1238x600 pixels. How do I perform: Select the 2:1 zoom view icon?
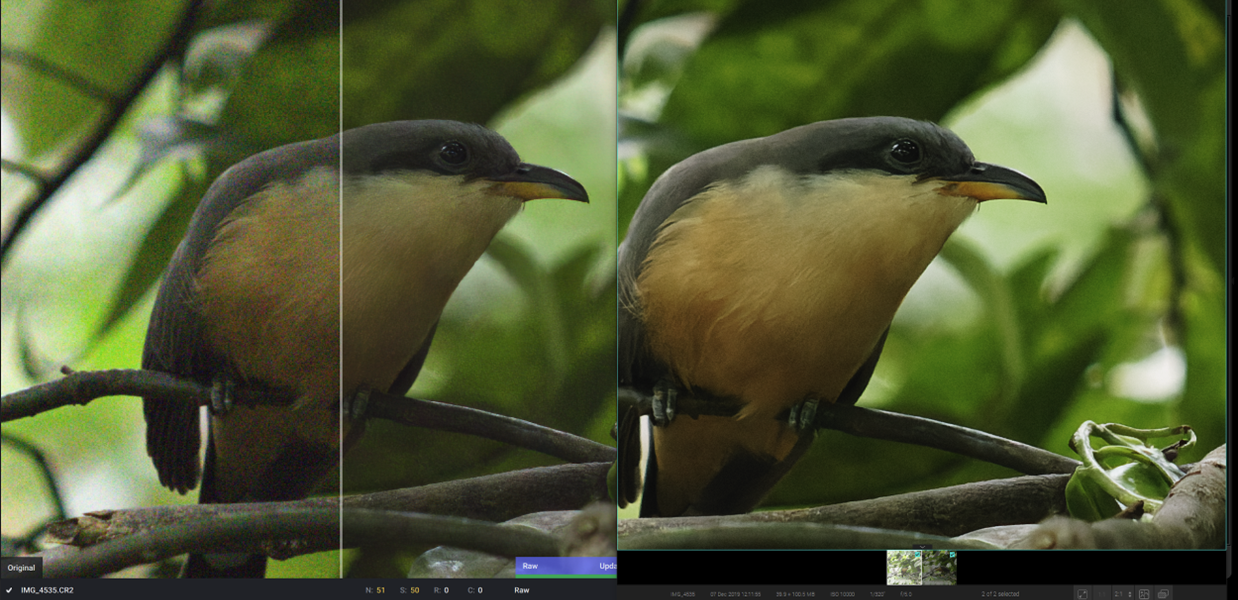point(1119,592)
